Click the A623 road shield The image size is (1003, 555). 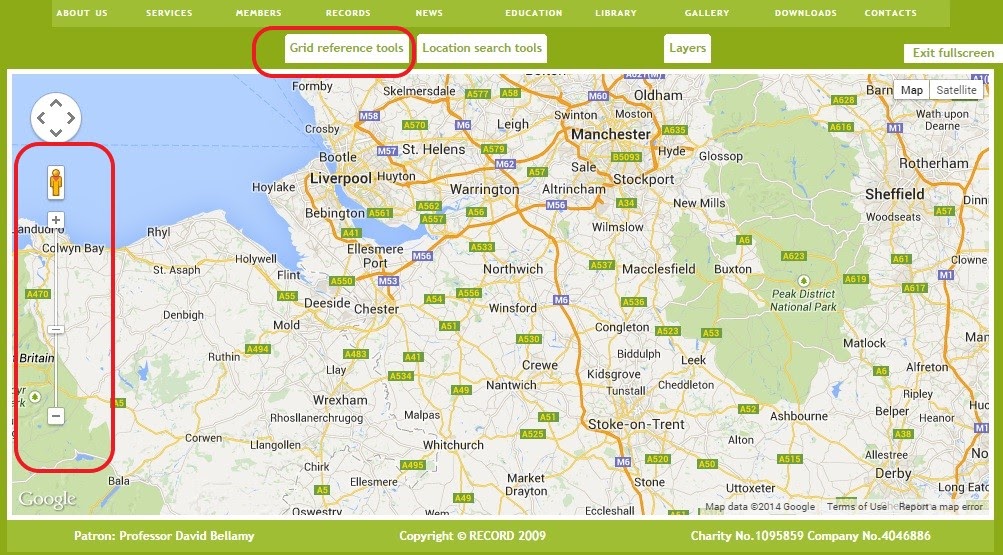point(793,256)
